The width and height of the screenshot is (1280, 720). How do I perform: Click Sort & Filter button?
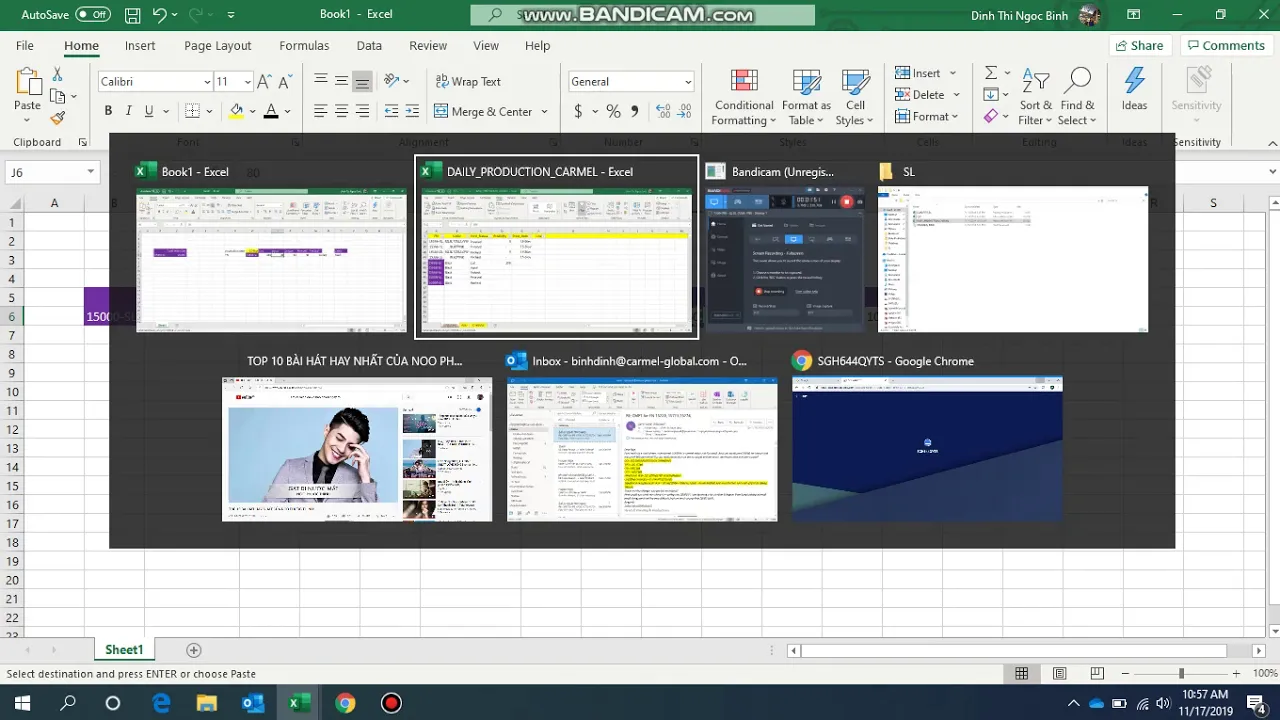[1036, 97]
